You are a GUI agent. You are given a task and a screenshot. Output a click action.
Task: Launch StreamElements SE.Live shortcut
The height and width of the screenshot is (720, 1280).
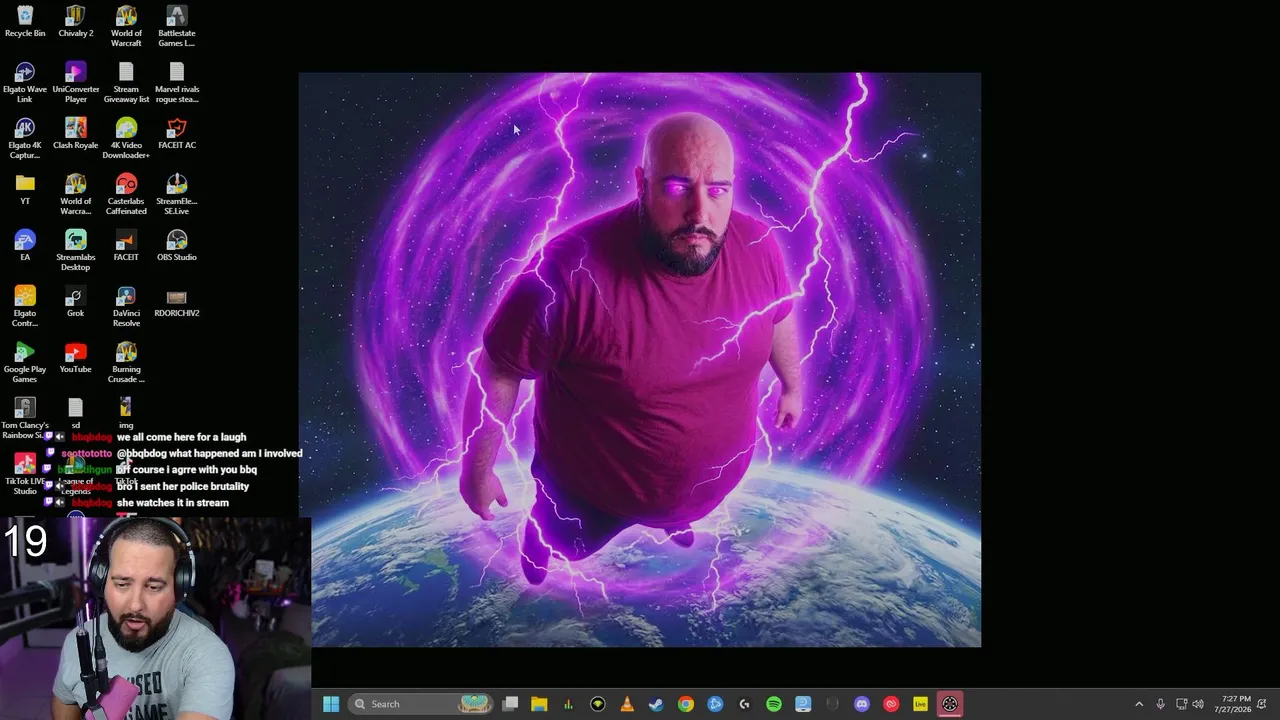[177, 194]
